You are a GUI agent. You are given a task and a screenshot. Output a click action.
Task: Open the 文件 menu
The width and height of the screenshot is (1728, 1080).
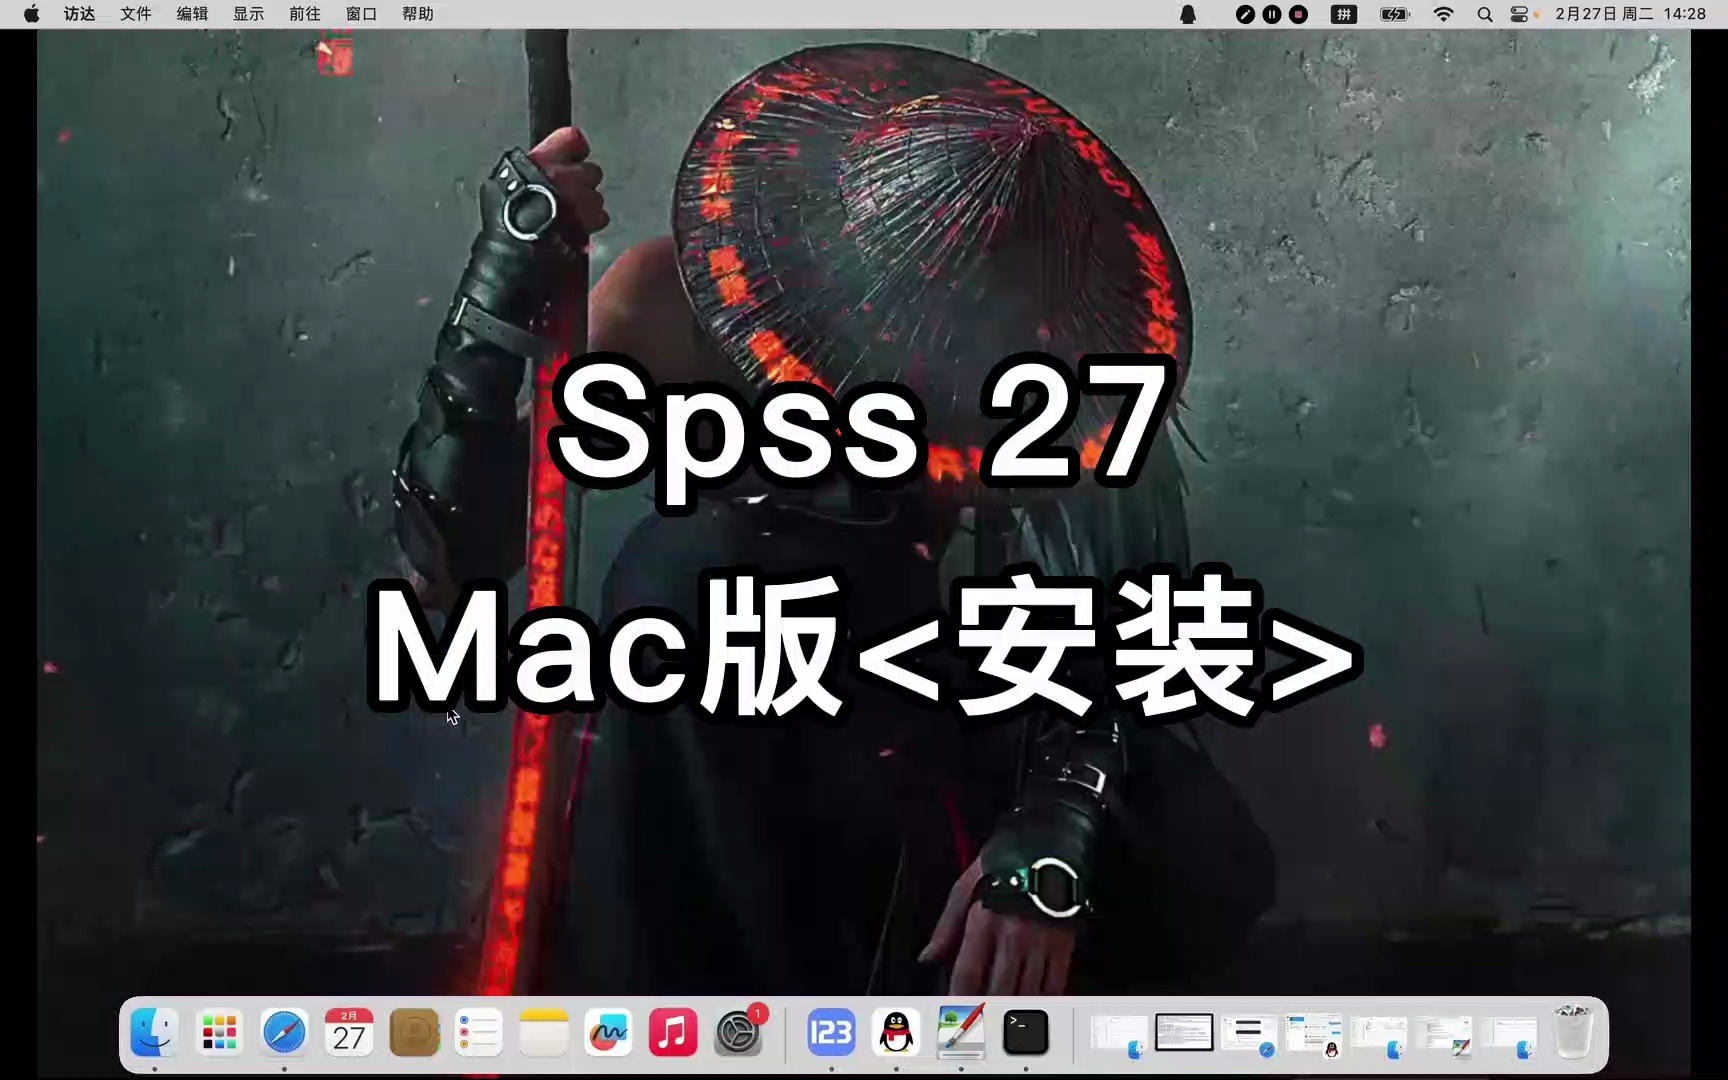pos(136,14)
